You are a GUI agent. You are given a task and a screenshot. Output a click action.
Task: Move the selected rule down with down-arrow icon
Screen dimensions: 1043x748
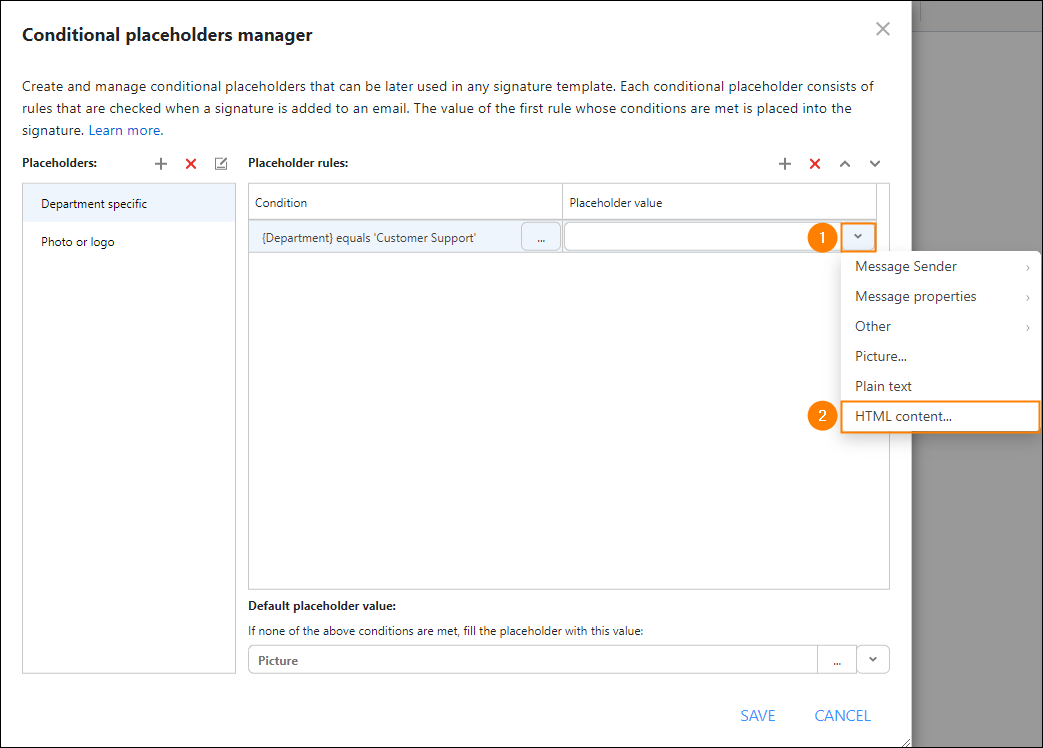(874, 163)
